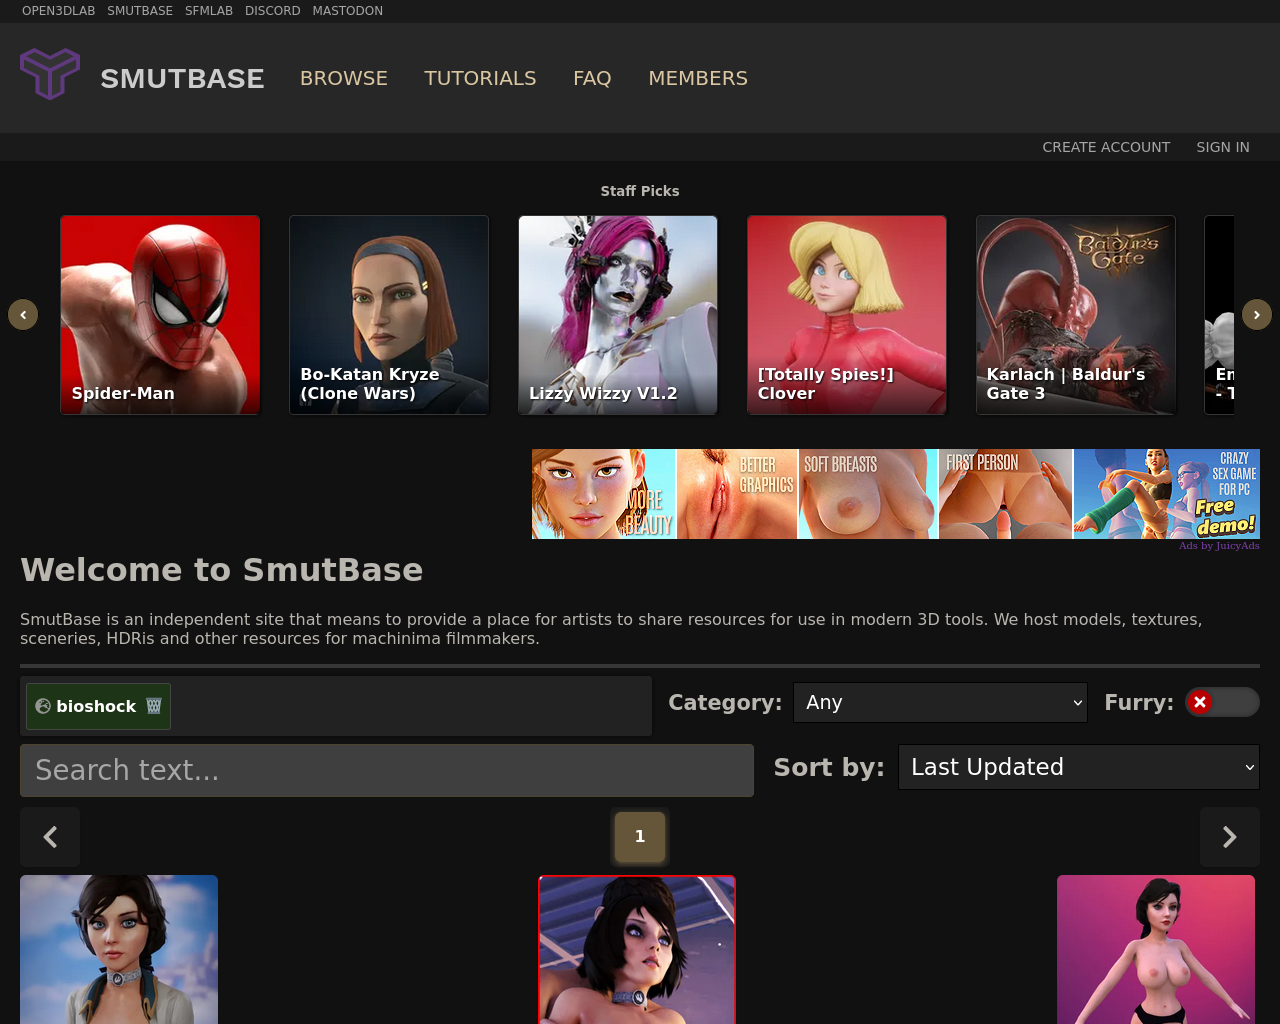Select page 1 pagination button
This screenshot has width=1280, height=1024.
coord(640,837)
